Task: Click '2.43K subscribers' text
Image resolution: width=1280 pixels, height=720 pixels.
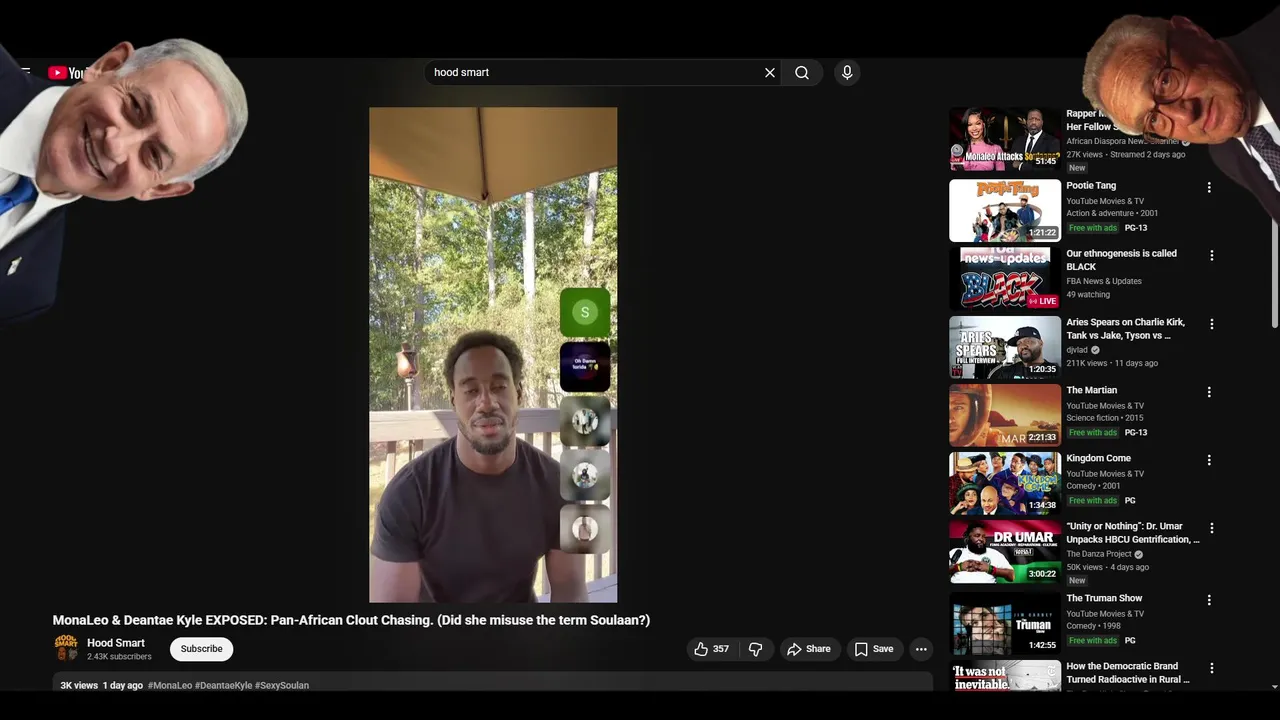Action: (119, 657)
